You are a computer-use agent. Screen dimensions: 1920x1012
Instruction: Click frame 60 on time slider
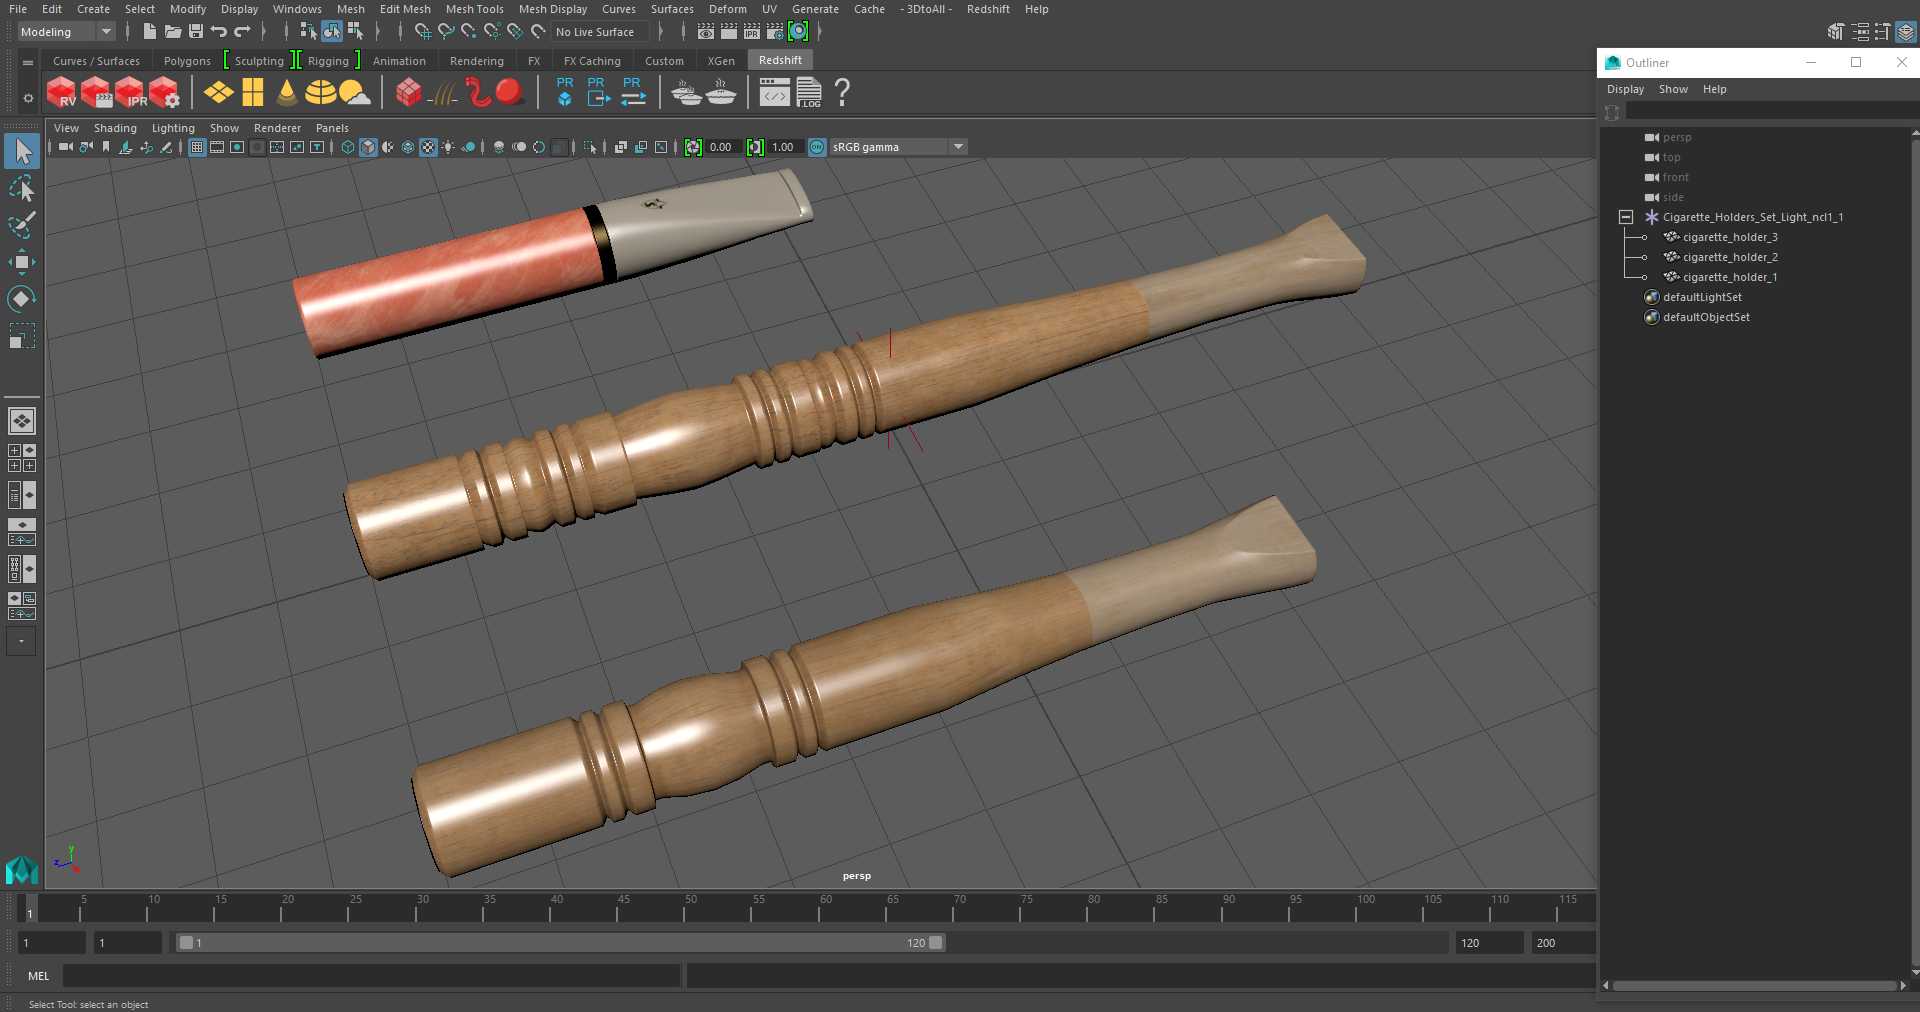click(825, 907)
